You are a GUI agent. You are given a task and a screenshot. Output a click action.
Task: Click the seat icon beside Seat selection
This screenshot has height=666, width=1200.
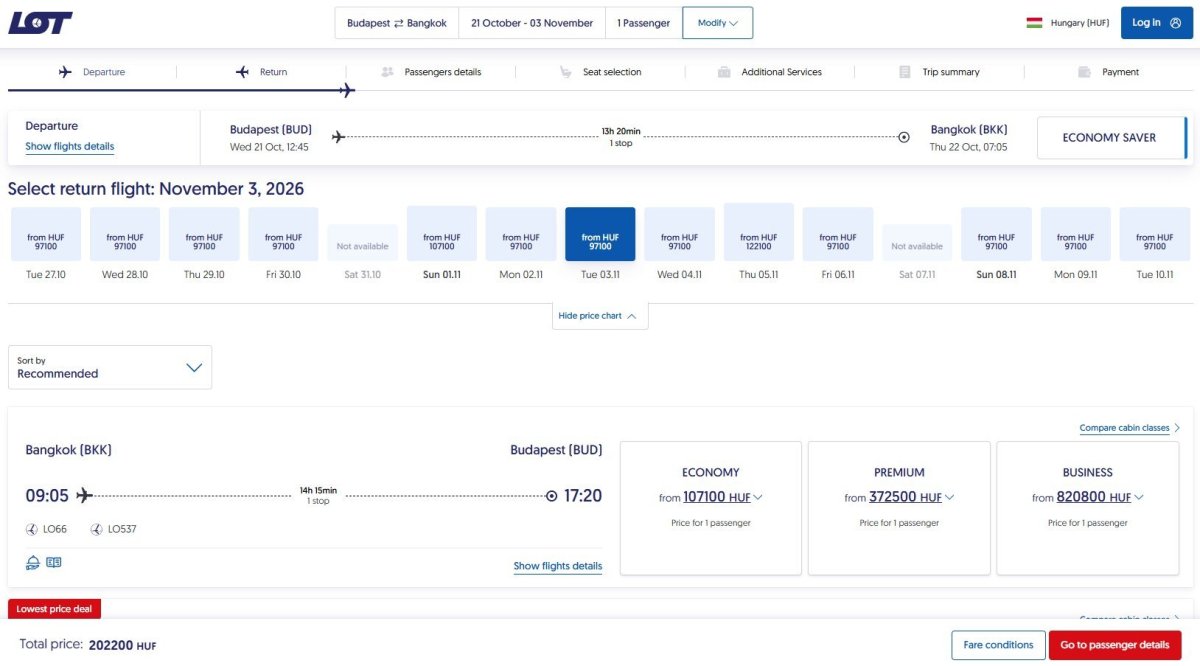click(x=566, y=72)
